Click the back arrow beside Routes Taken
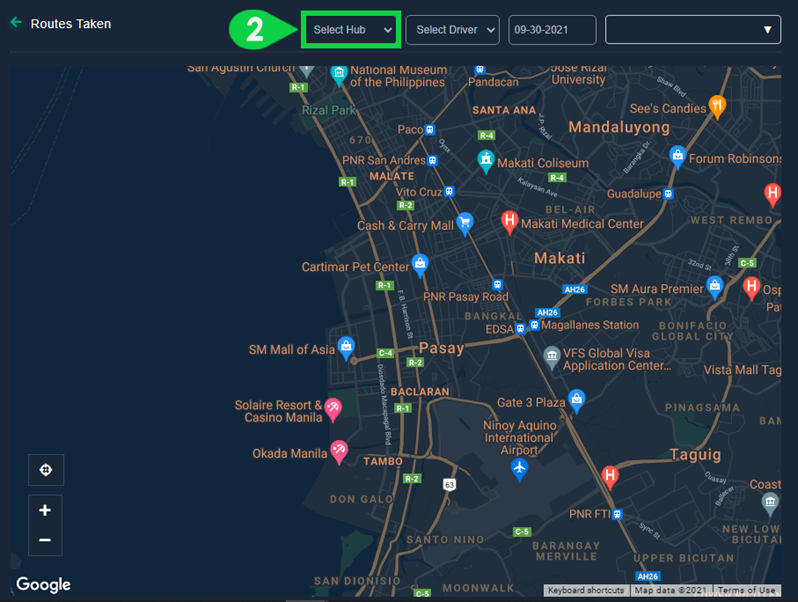The width and height of the screenshot is (798, 602). (x=16, y=22)
